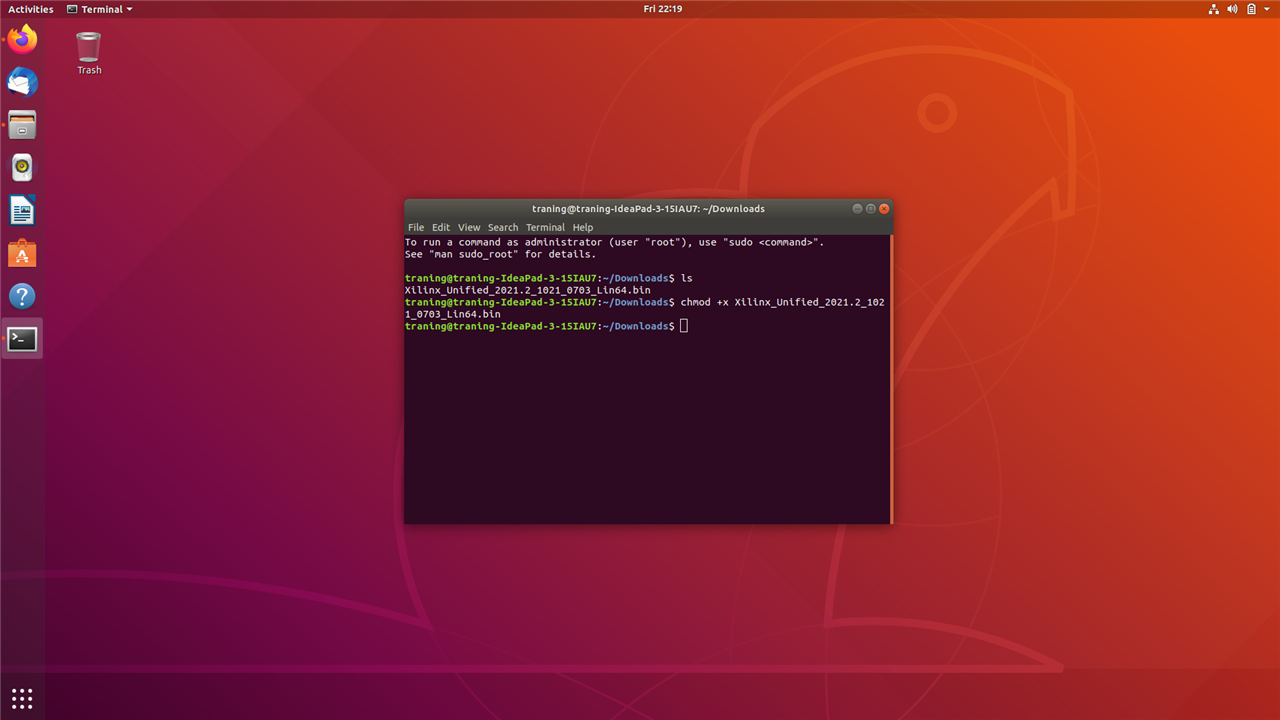
Task: Maximize the Terminal window
Action: click(871, 209)
